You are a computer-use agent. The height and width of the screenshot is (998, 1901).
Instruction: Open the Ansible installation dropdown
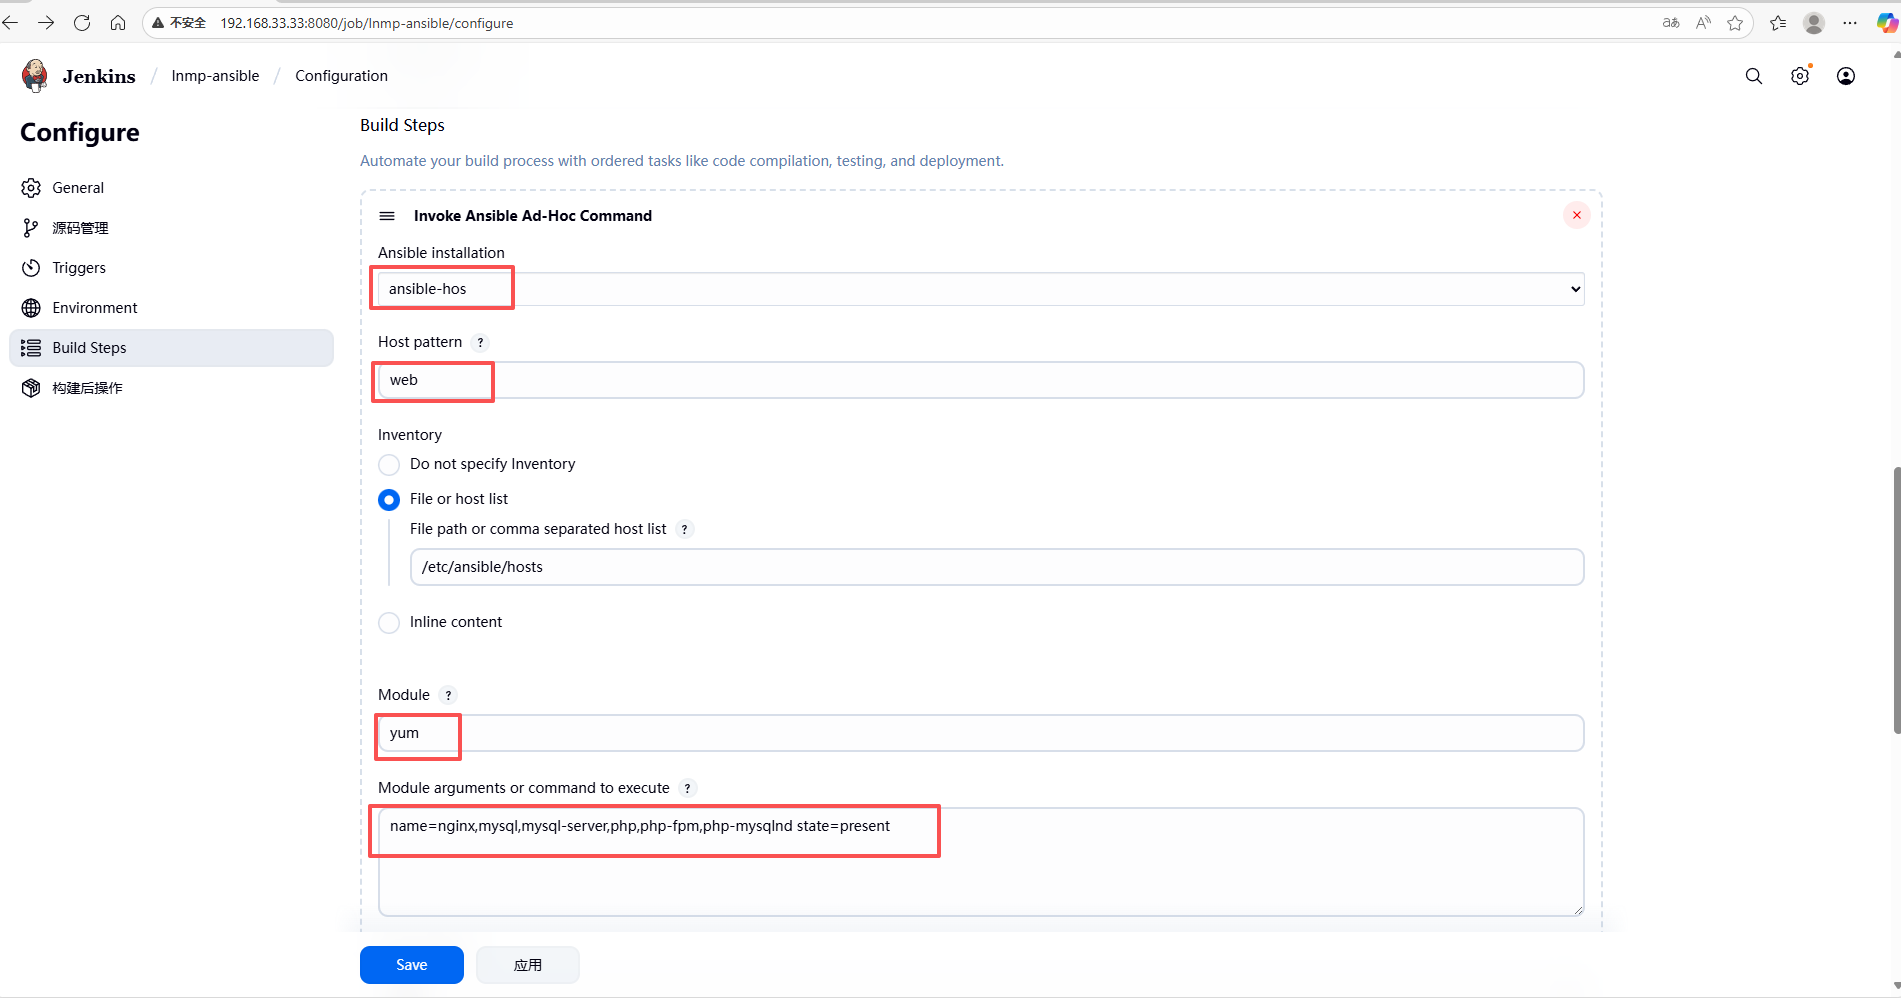[981, 289]
